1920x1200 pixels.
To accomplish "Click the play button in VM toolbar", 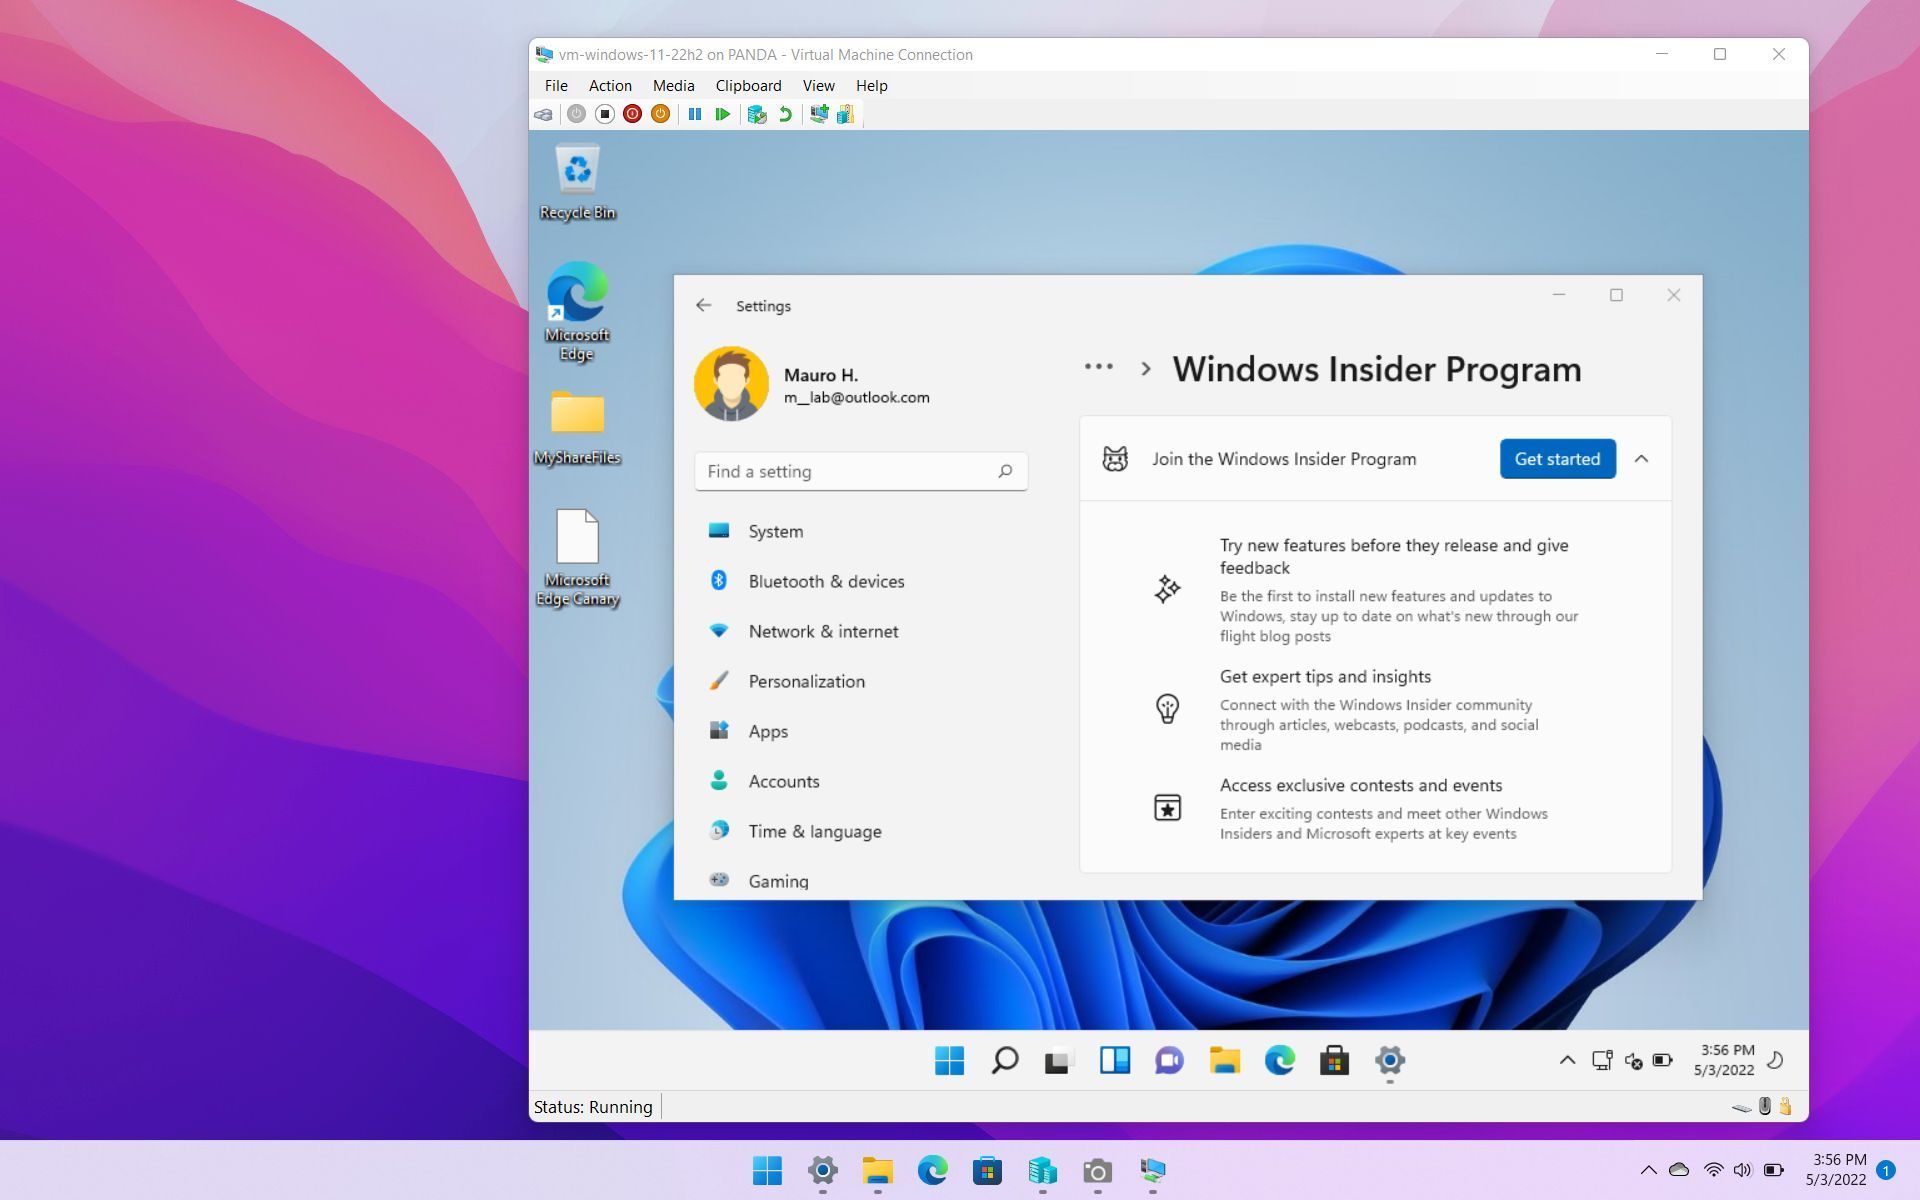I will (x=724, y=115).
